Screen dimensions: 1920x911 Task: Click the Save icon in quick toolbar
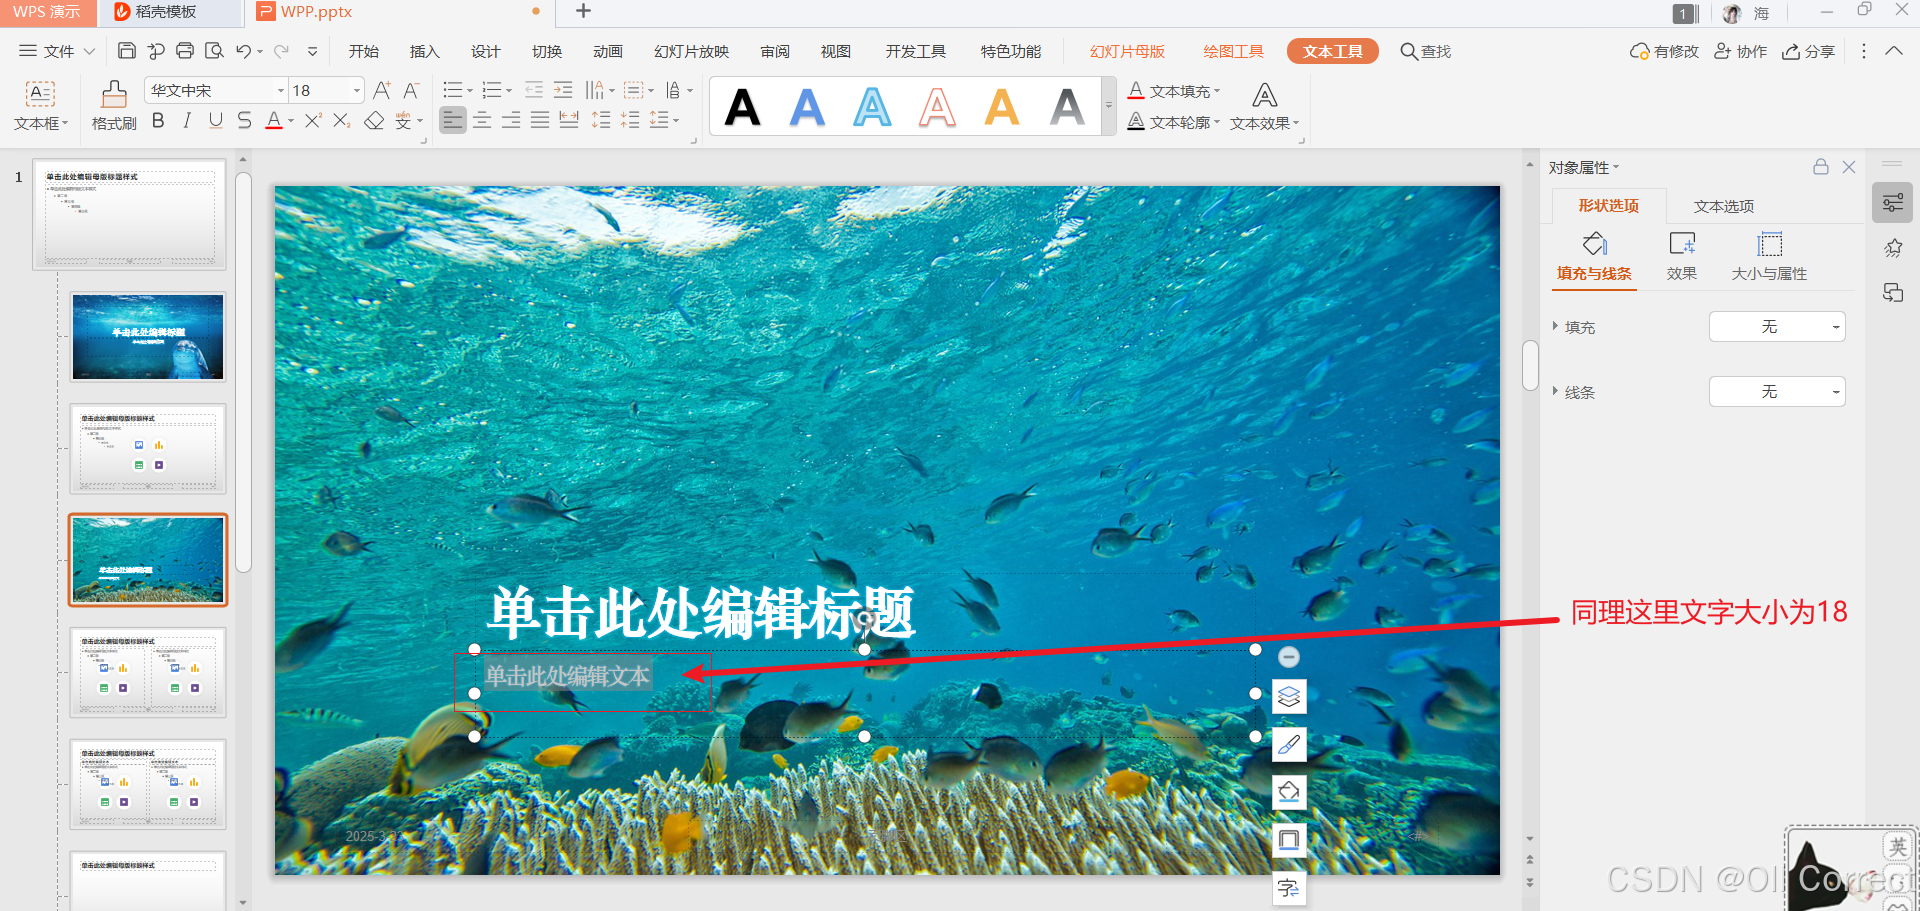126,51
